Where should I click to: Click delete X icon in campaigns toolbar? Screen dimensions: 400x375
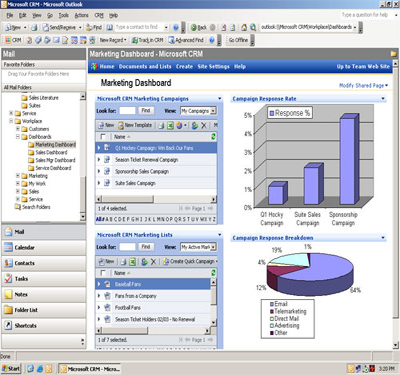click(204, 125)
